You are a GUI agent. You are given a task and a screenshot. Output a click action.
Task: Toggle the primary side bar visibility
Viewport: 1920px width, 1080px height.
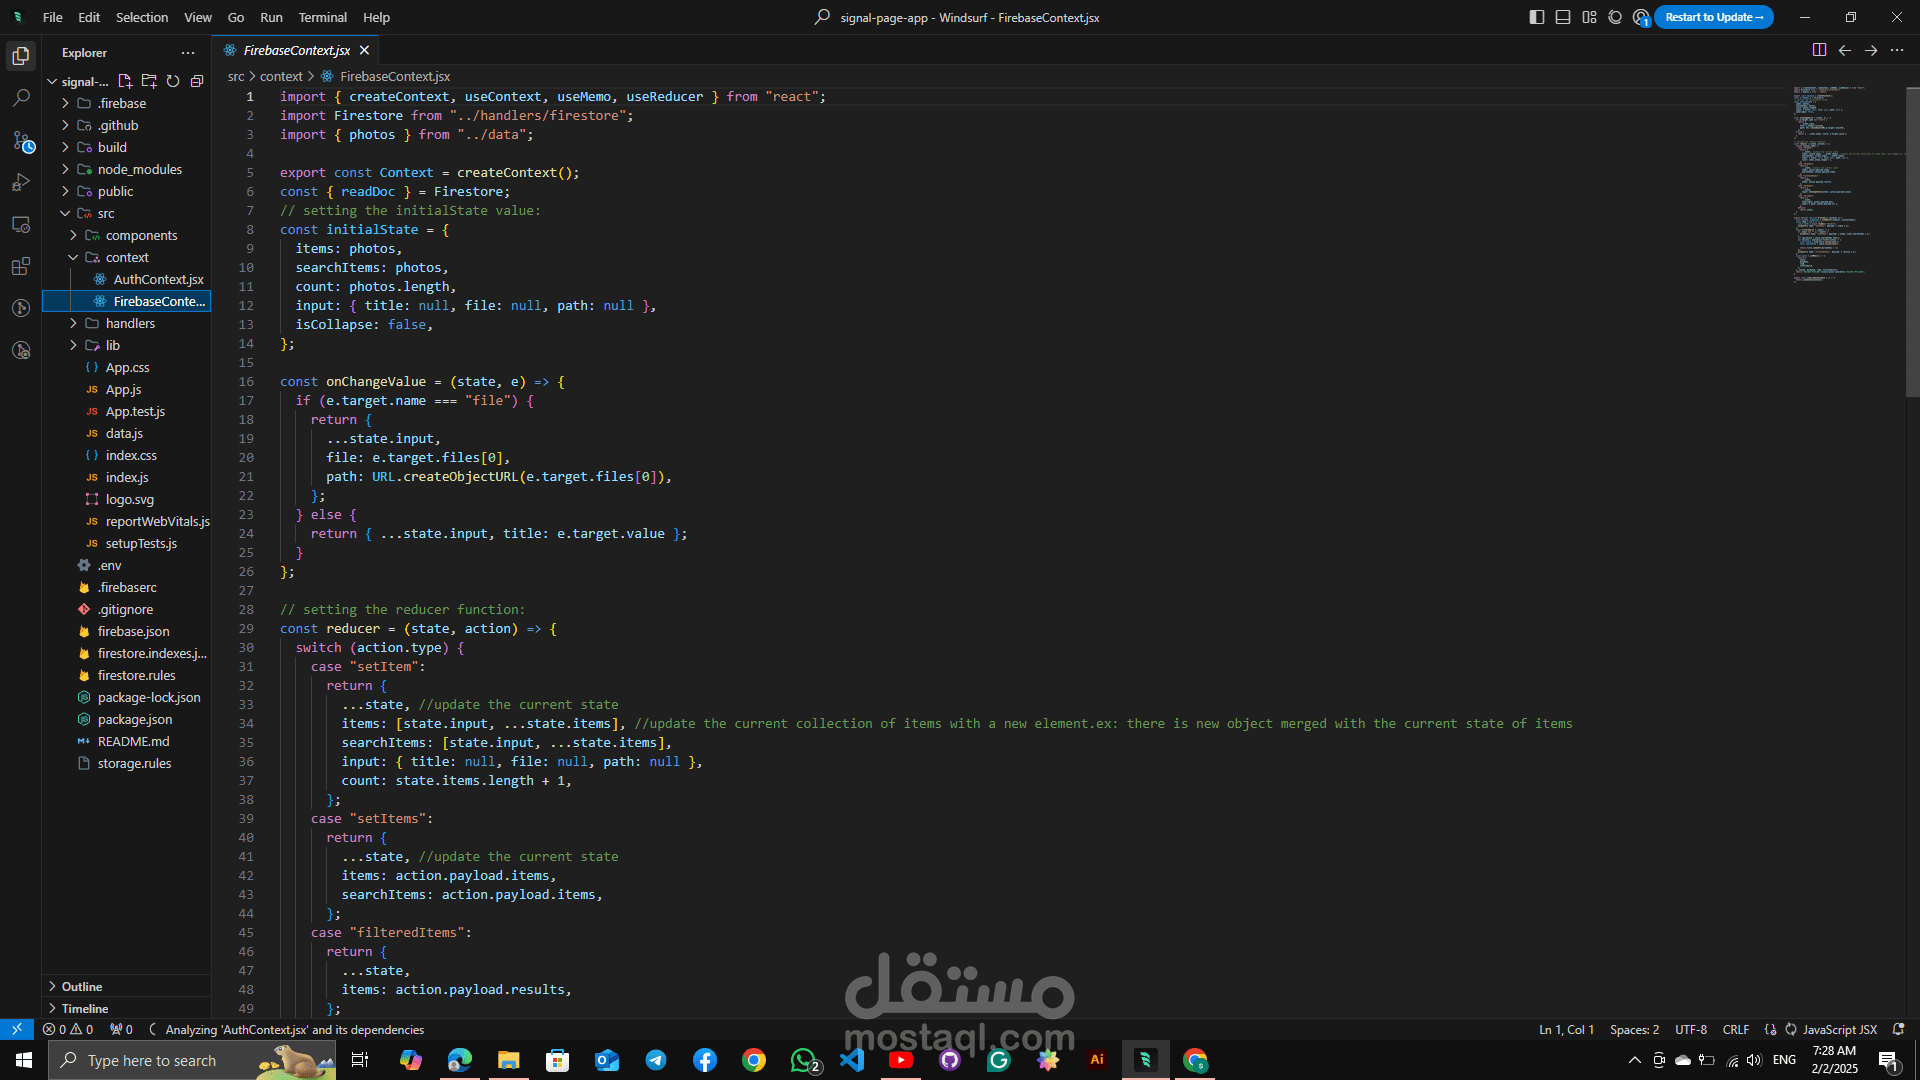point(1537,17)
